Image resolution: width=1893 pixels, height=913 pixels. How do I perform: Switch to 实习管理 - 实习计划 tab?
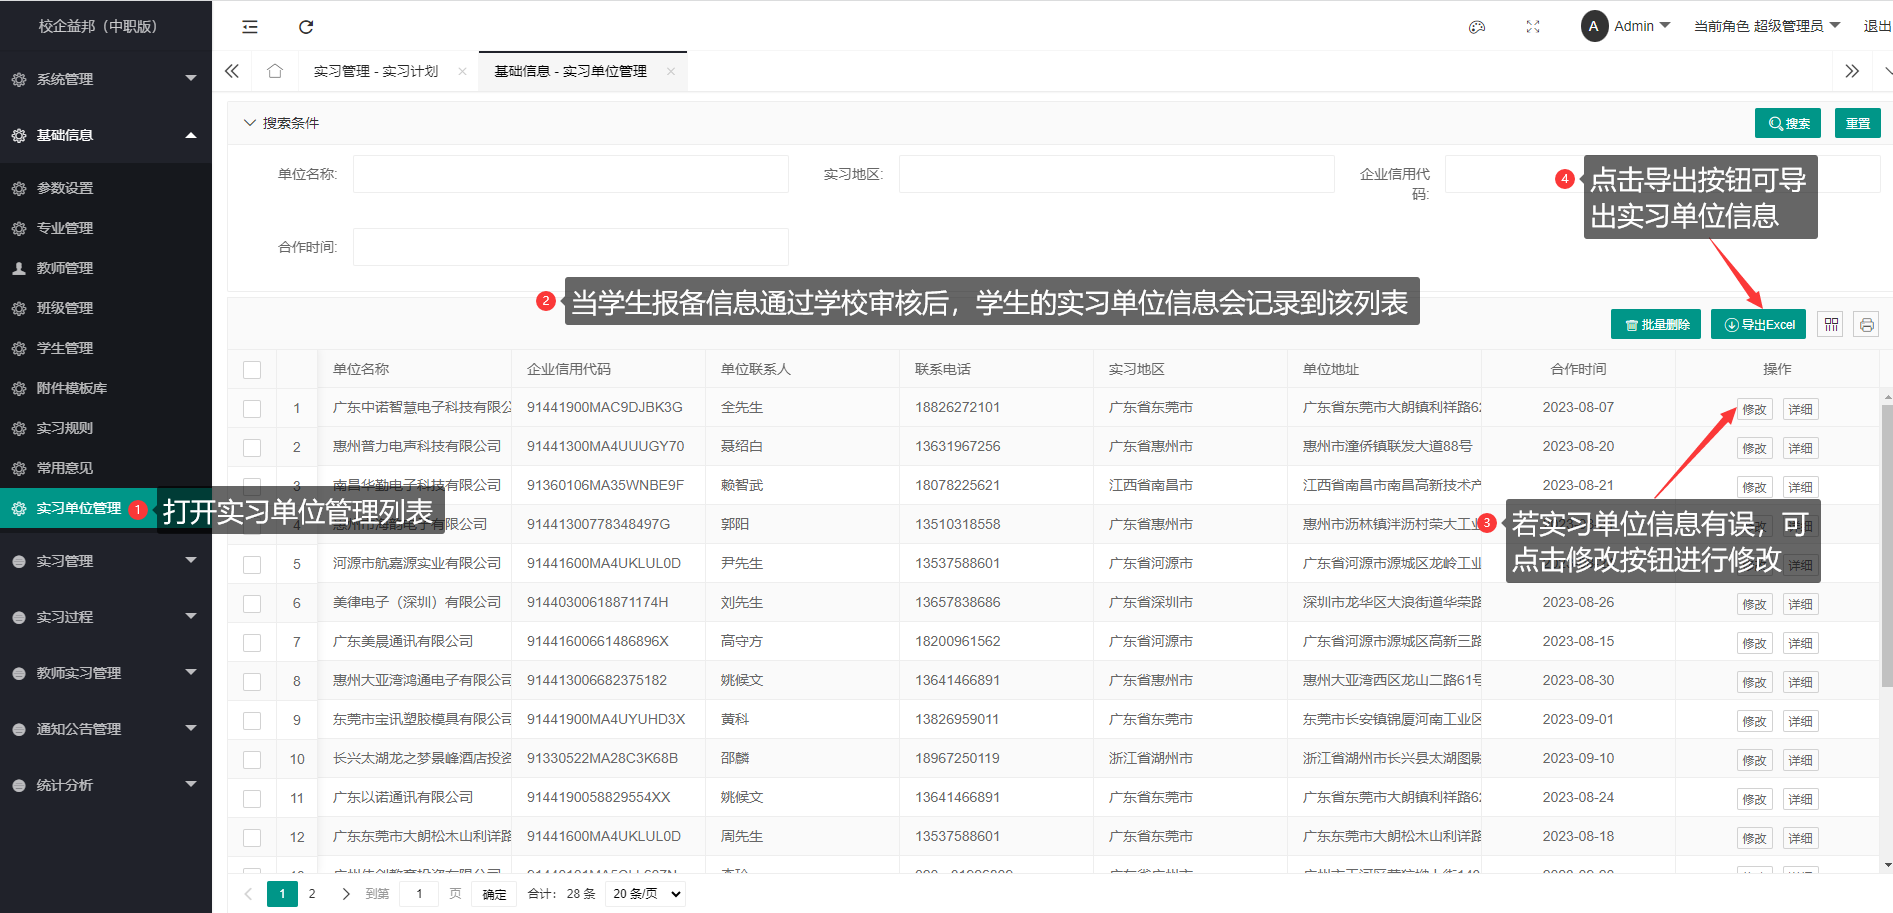pyautogui.click(x=376, y=71)
